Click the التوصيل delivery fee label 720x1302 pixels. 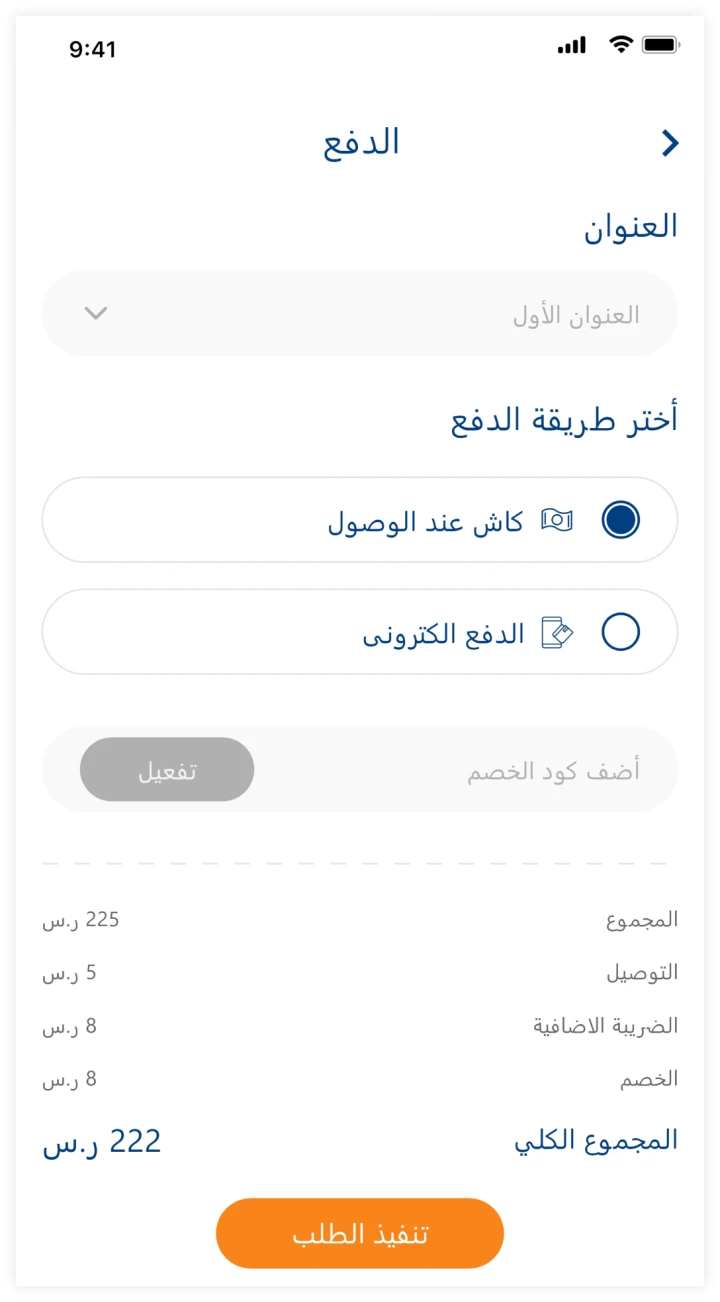[x=641, y=973]
